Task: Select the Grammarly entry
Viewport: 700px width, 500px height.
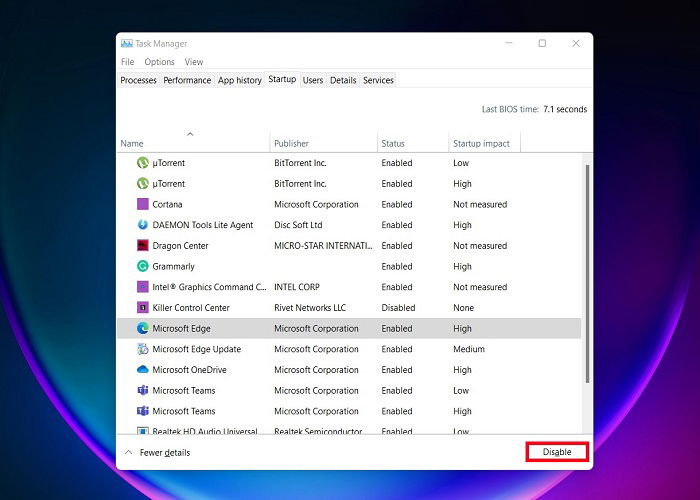Action: (173, 267)
